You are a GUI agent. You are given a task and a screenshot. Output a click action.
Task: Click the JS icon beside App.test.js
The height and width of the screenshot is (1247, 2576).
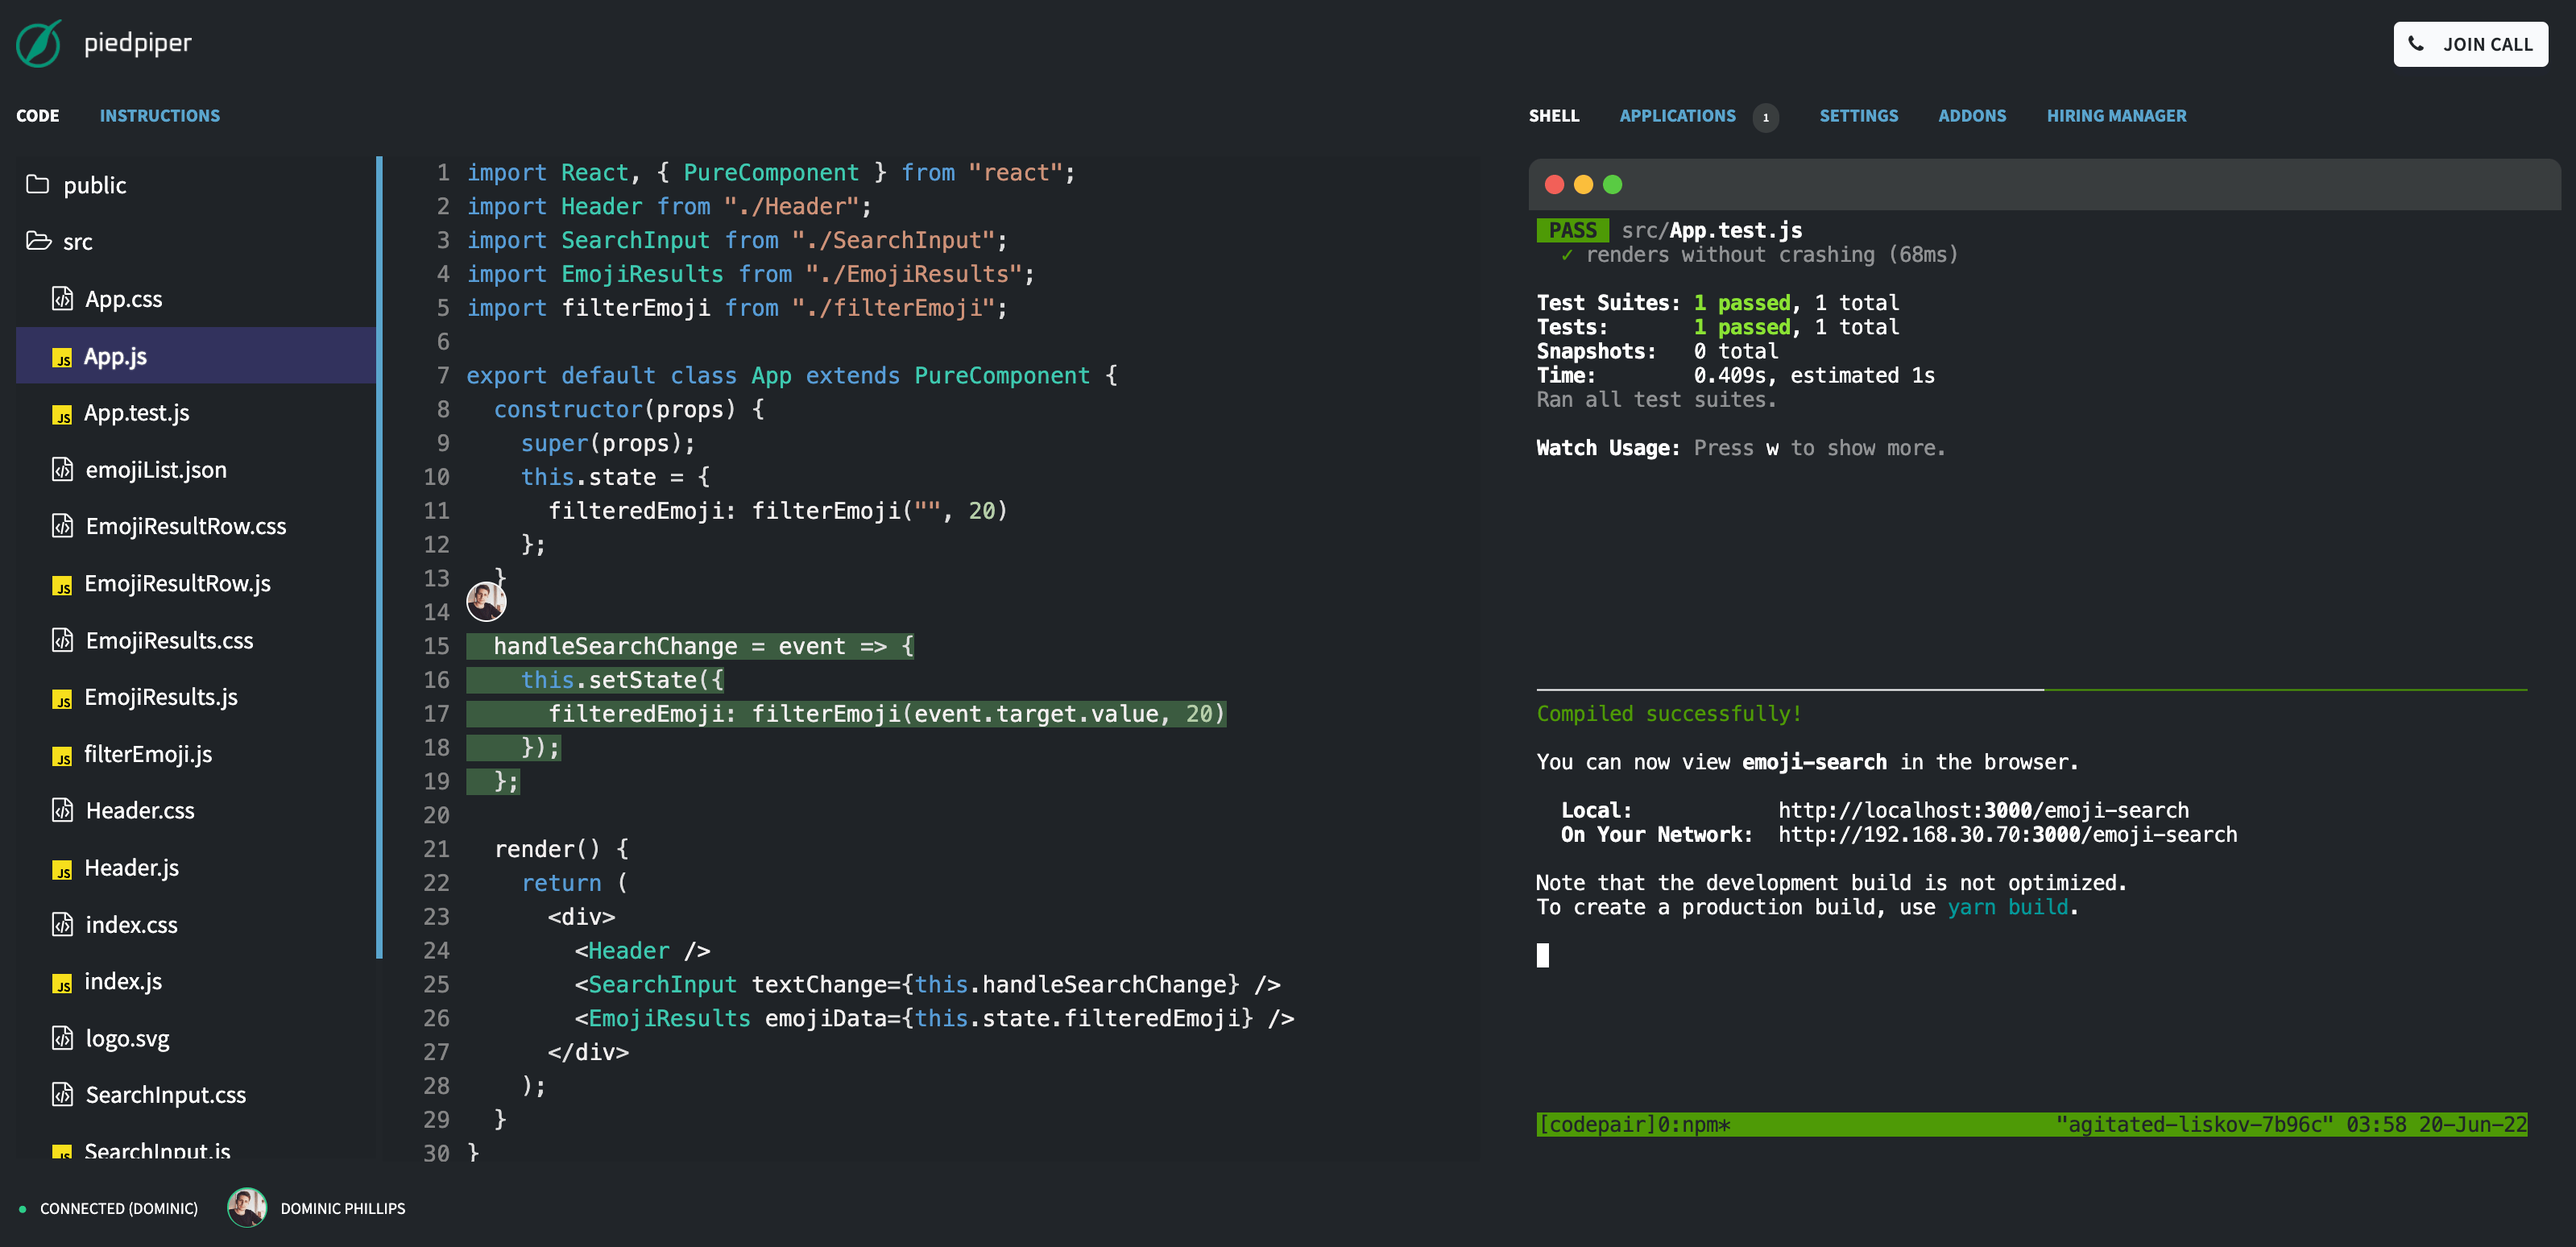pos(62,414)
